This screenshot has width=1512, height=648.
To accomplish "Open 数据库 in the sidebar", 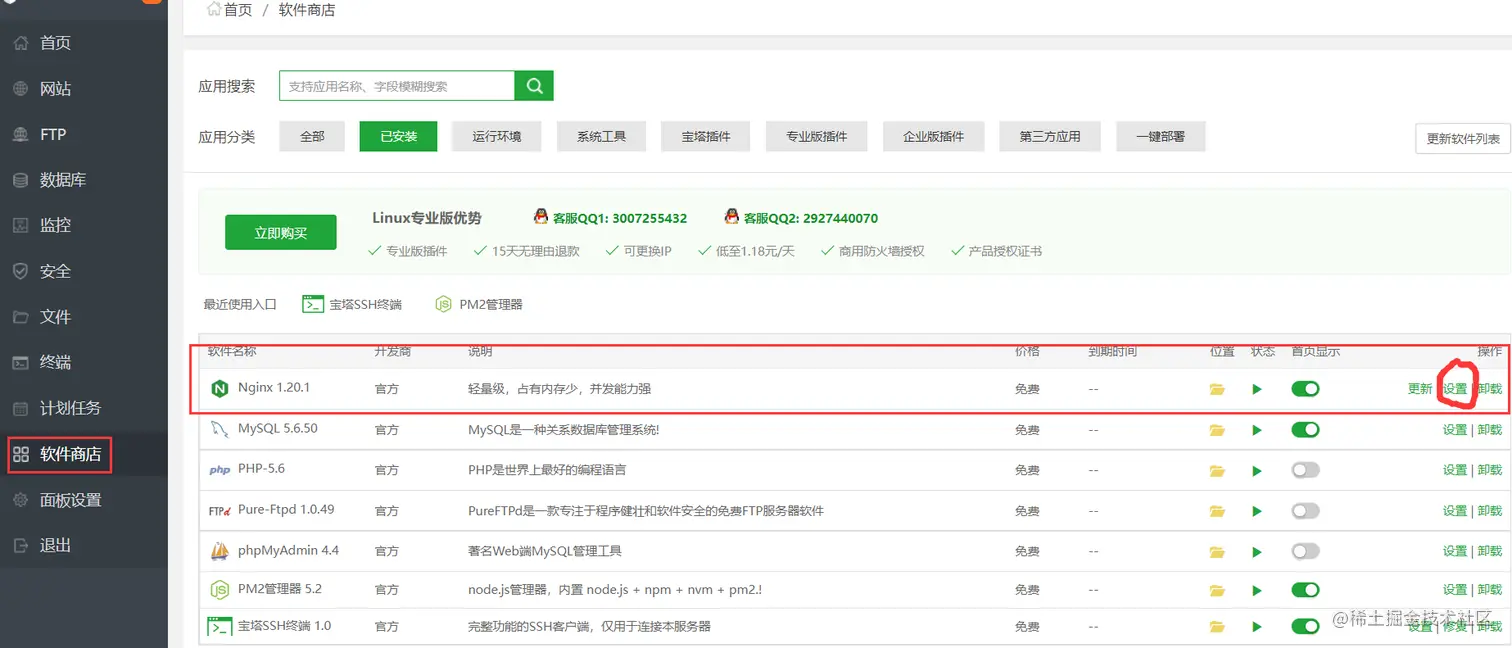I will pos(62,180).
